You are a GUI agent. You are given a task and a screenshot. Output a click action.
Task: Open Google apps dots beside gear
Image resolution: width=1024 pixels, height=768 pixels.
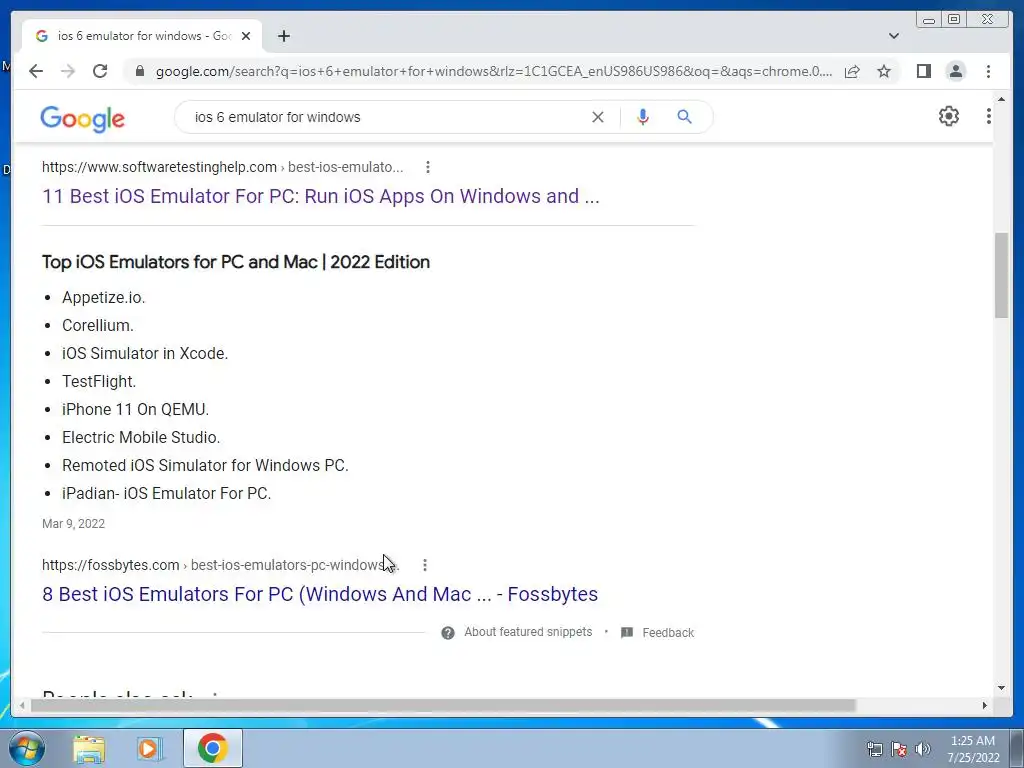(x=988, y=116)
